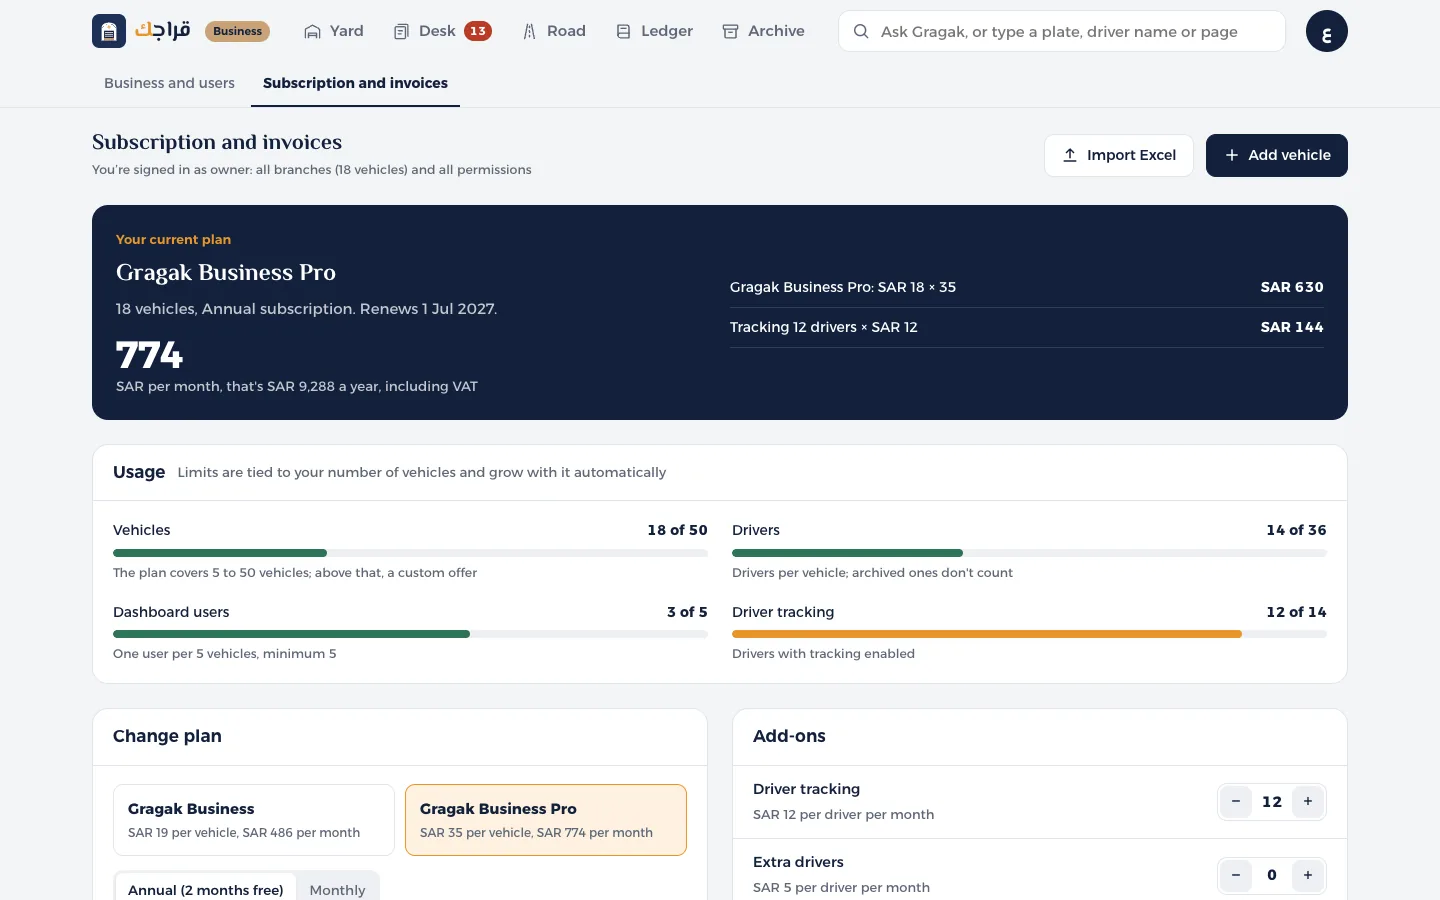Click the '774' monthly price
The height and width of the screenshot is (900, 1440).
pyautogui.click(x=150, y=355)
